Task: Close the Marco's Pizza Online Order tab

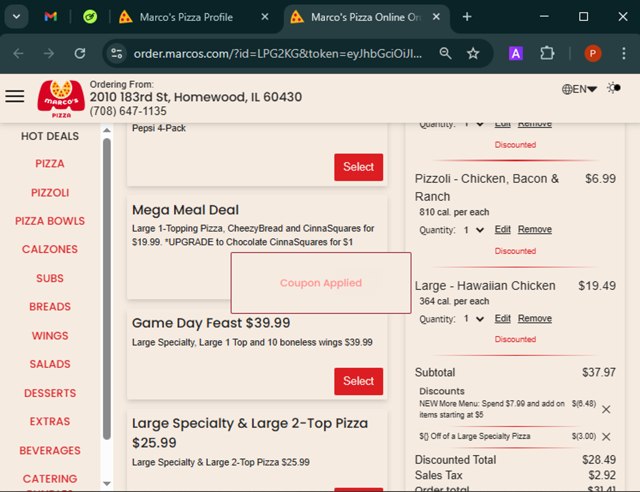Action: tap(436, 17)
